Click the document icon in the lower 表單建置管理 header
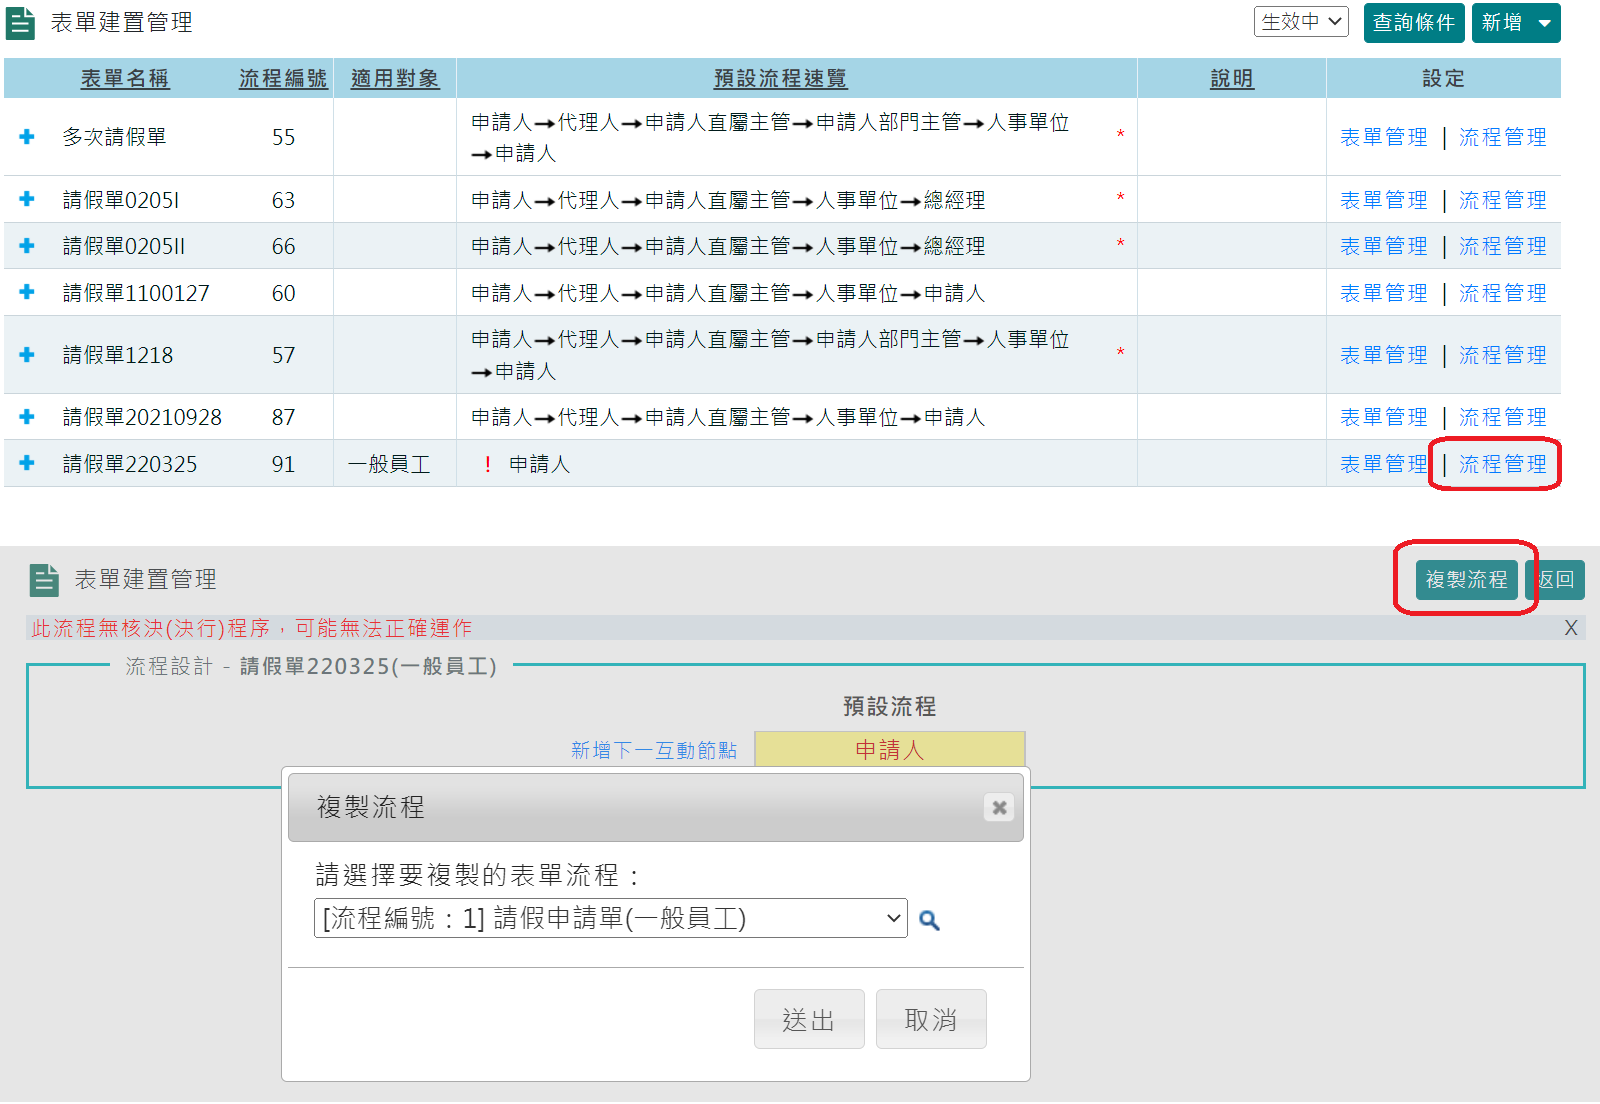 click(x=42, y=579)
